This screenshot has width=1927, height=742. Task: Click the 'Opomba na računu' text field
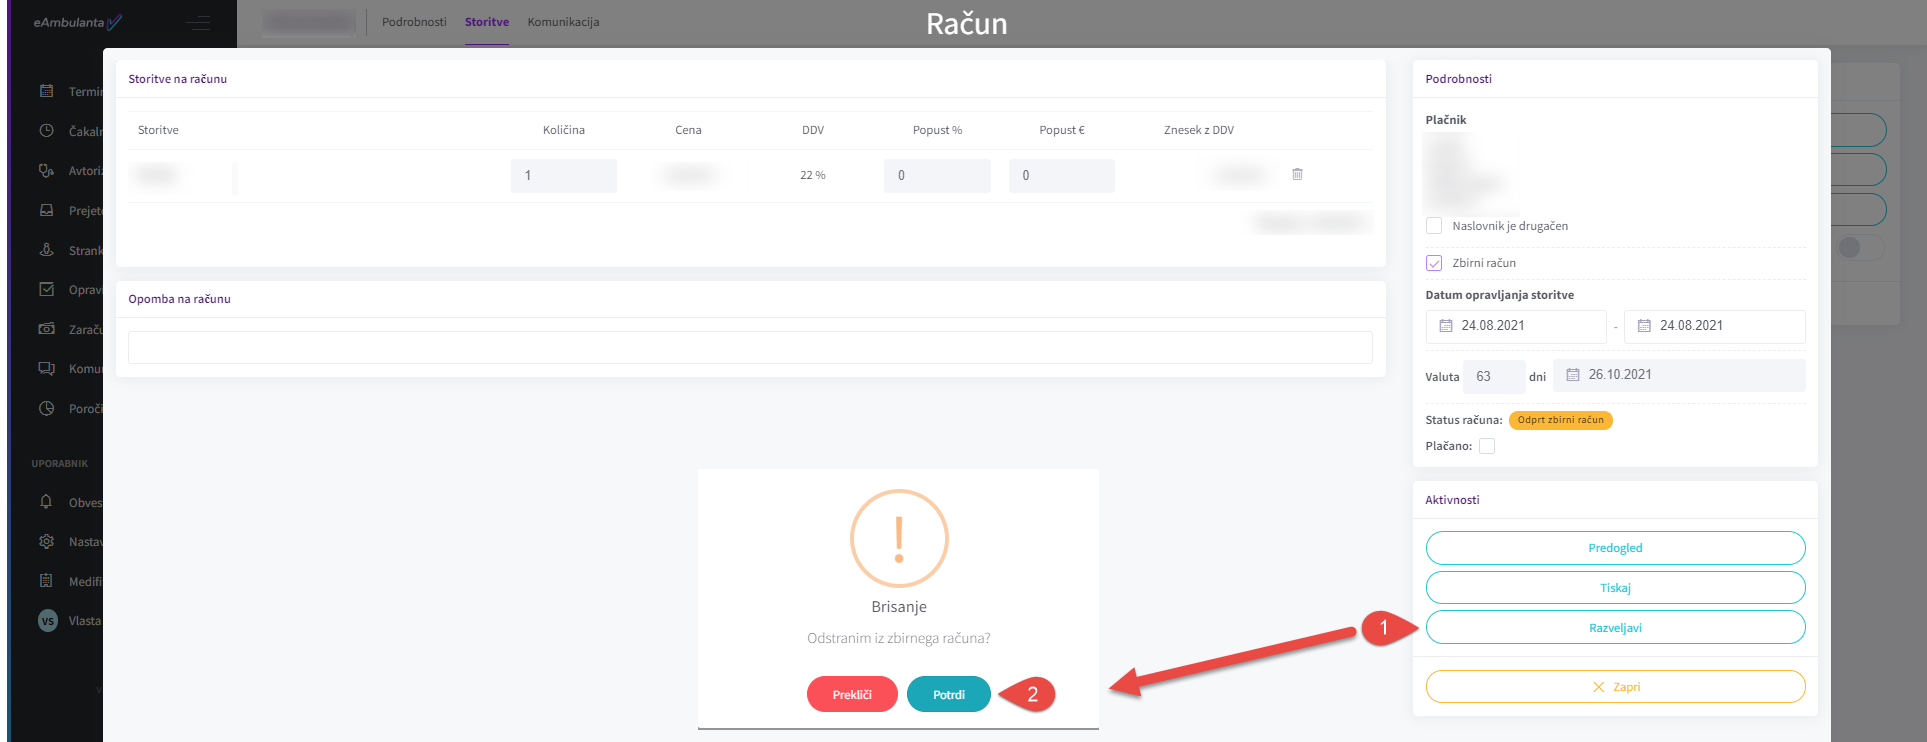(x=750, y=348)
